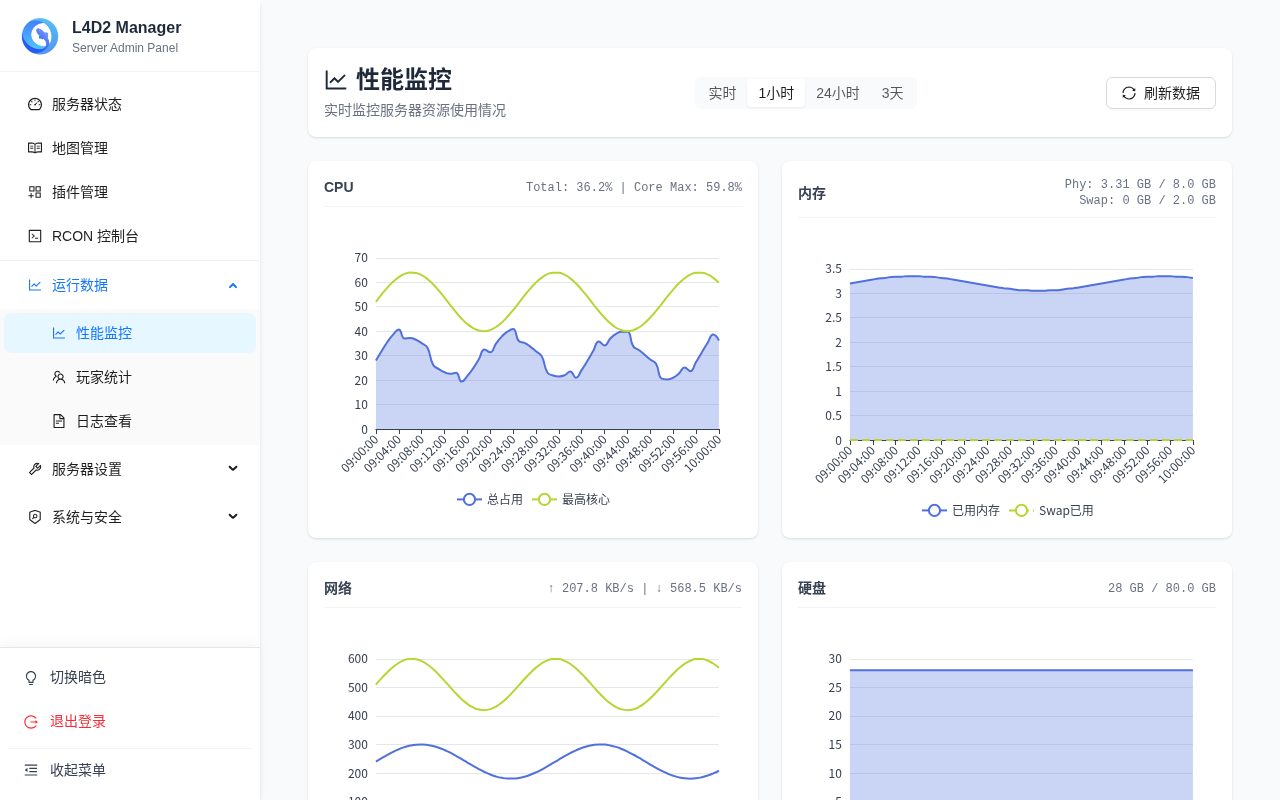Click the 退出登录 logout icon
The image size is (1280, 800).
[31, 721]
